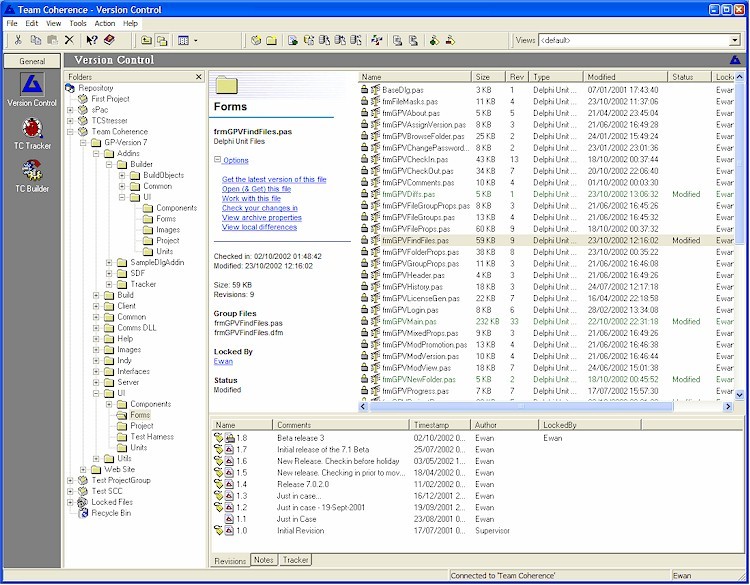Expand the BuildObjects folder

(122, 175)
